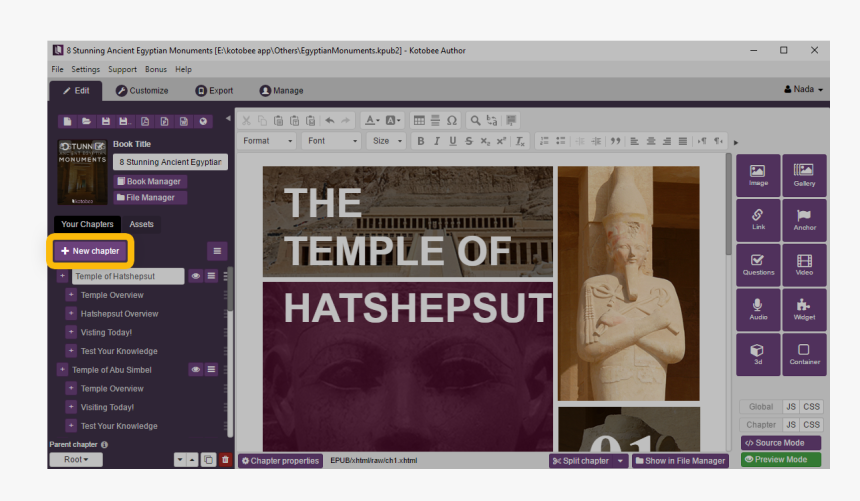Open the Font dropdown
Viewport: 860px width, 501px height.
click(x=332, y=141)
